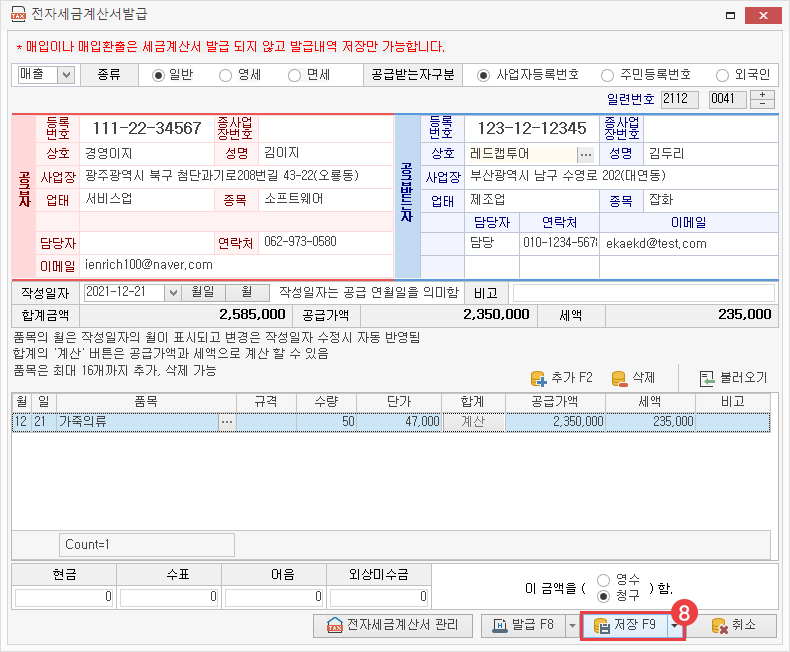Click the recipient 담당 contact person cell
The width and height of the screenshot is (790, 652).
492,244
